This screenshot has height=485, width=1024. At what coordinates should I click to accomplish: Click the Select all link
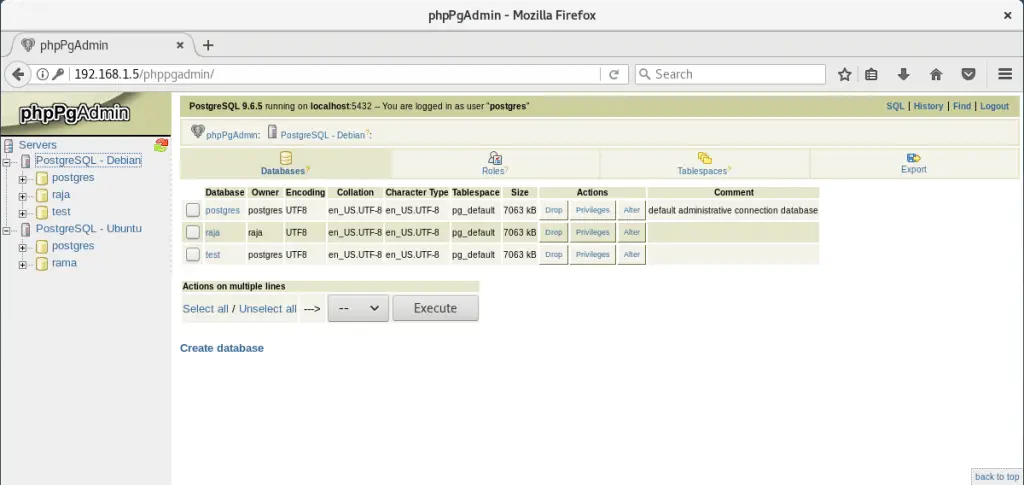coord(206,309)
